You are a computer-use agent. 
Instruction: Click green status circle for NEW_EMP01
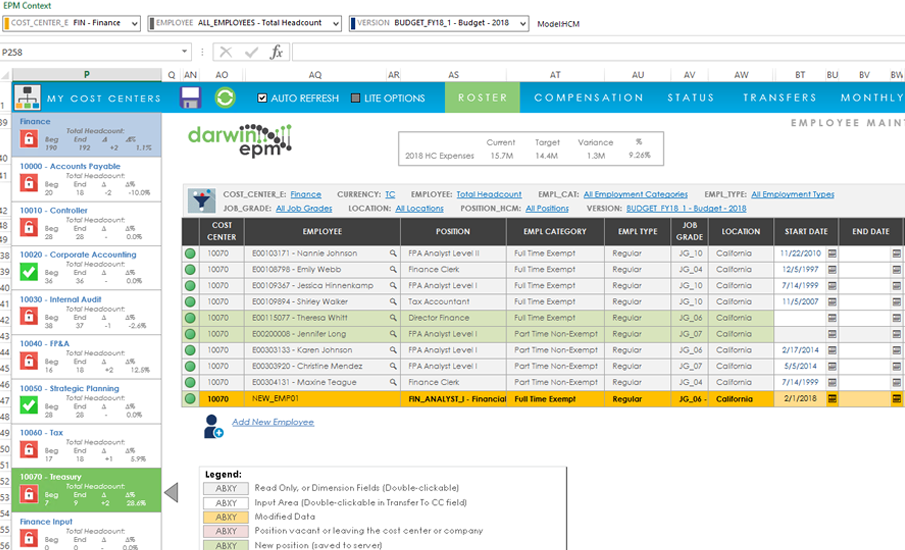(190, 399)
